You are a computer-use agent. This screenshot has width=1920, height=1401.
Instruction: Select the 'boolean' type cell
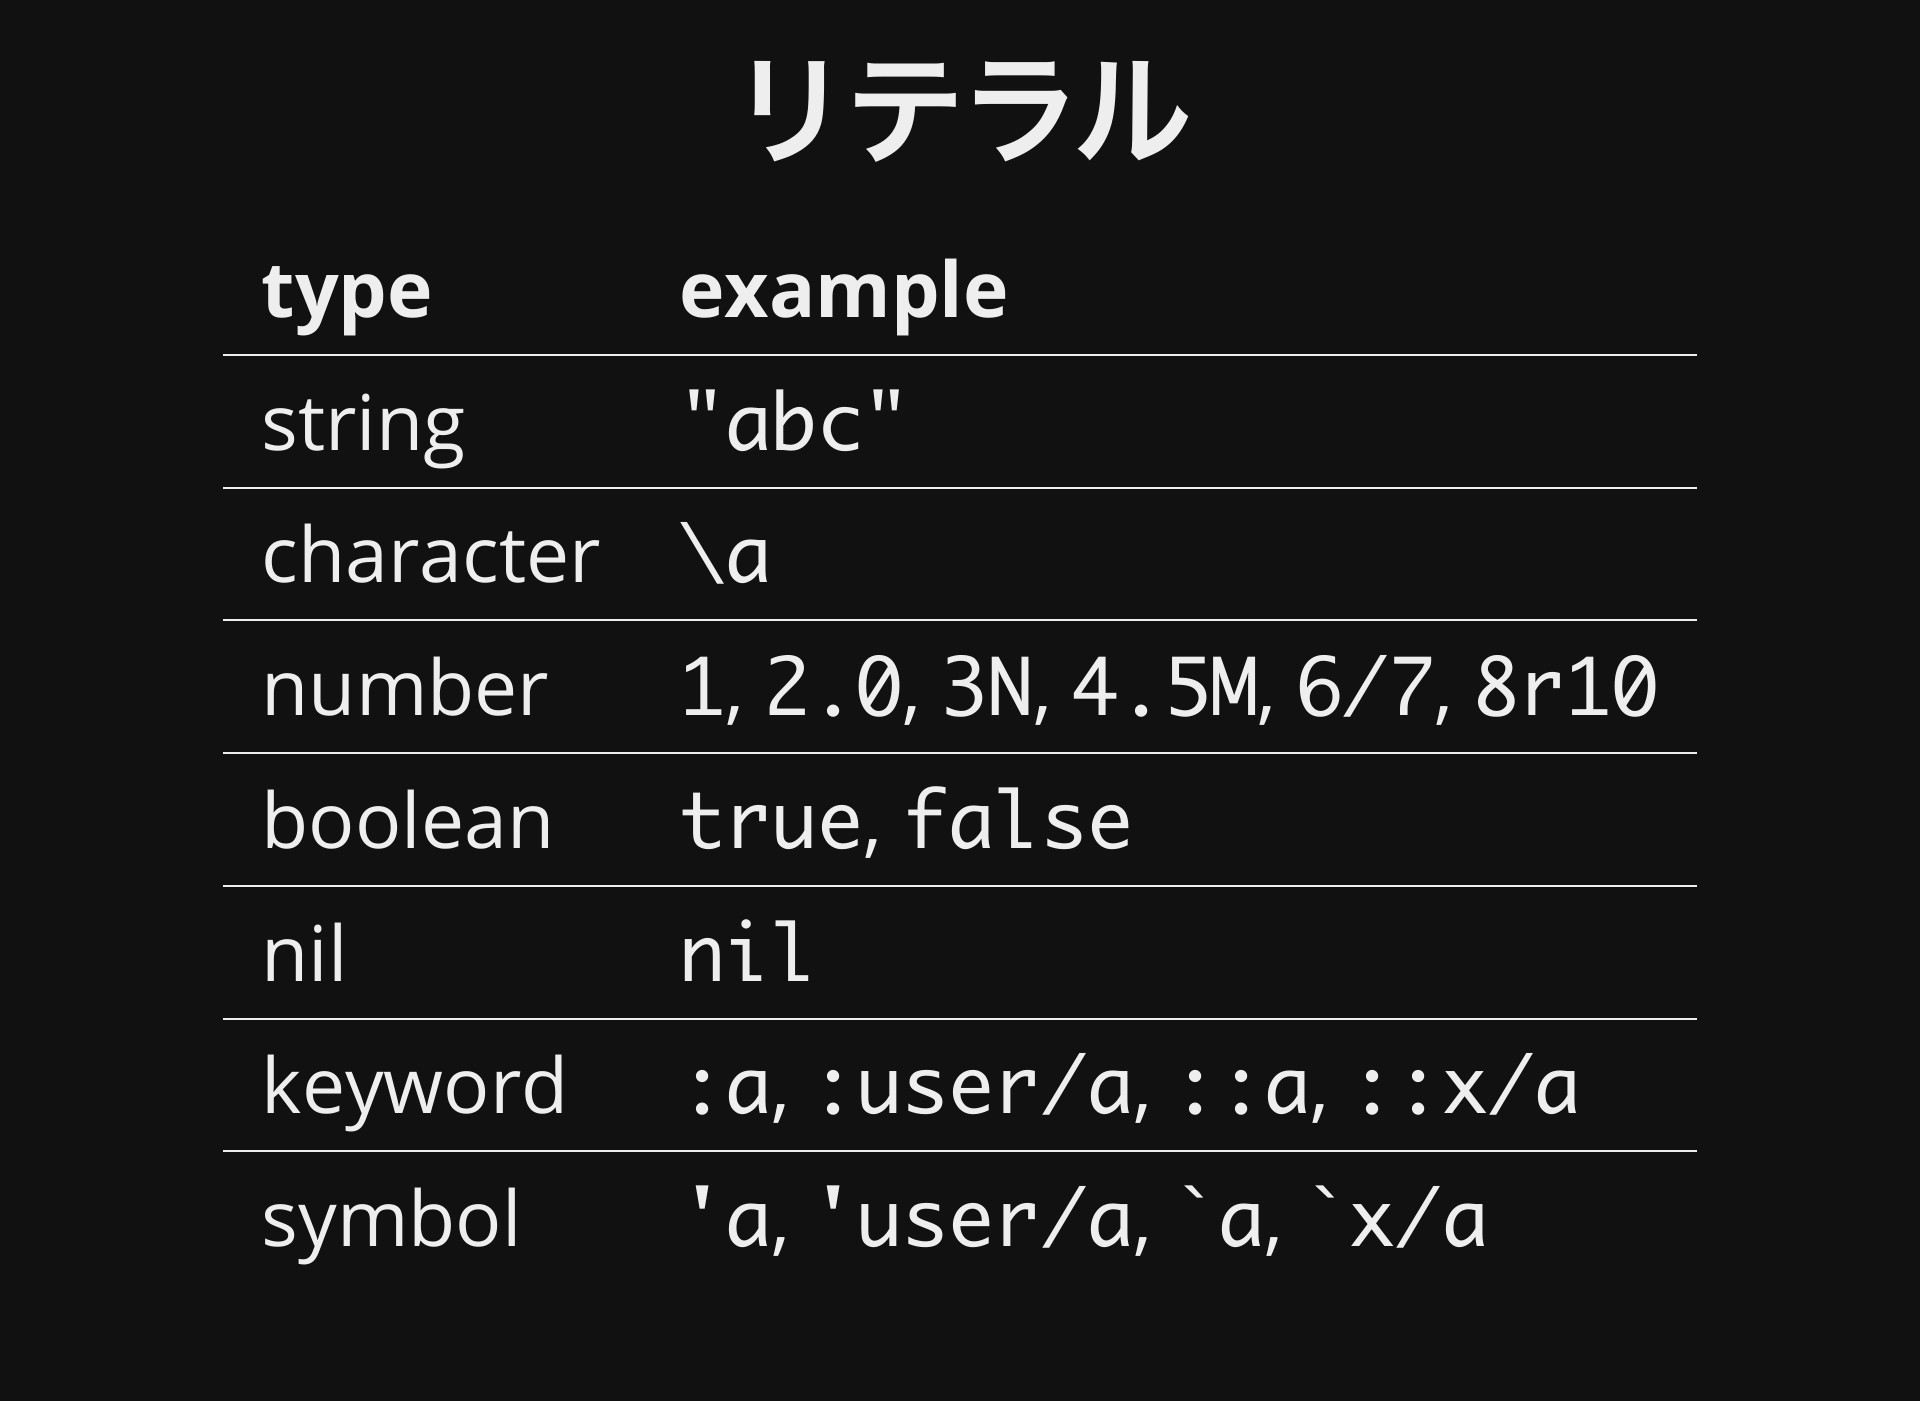pyautogui.click(x=406, y=820)
